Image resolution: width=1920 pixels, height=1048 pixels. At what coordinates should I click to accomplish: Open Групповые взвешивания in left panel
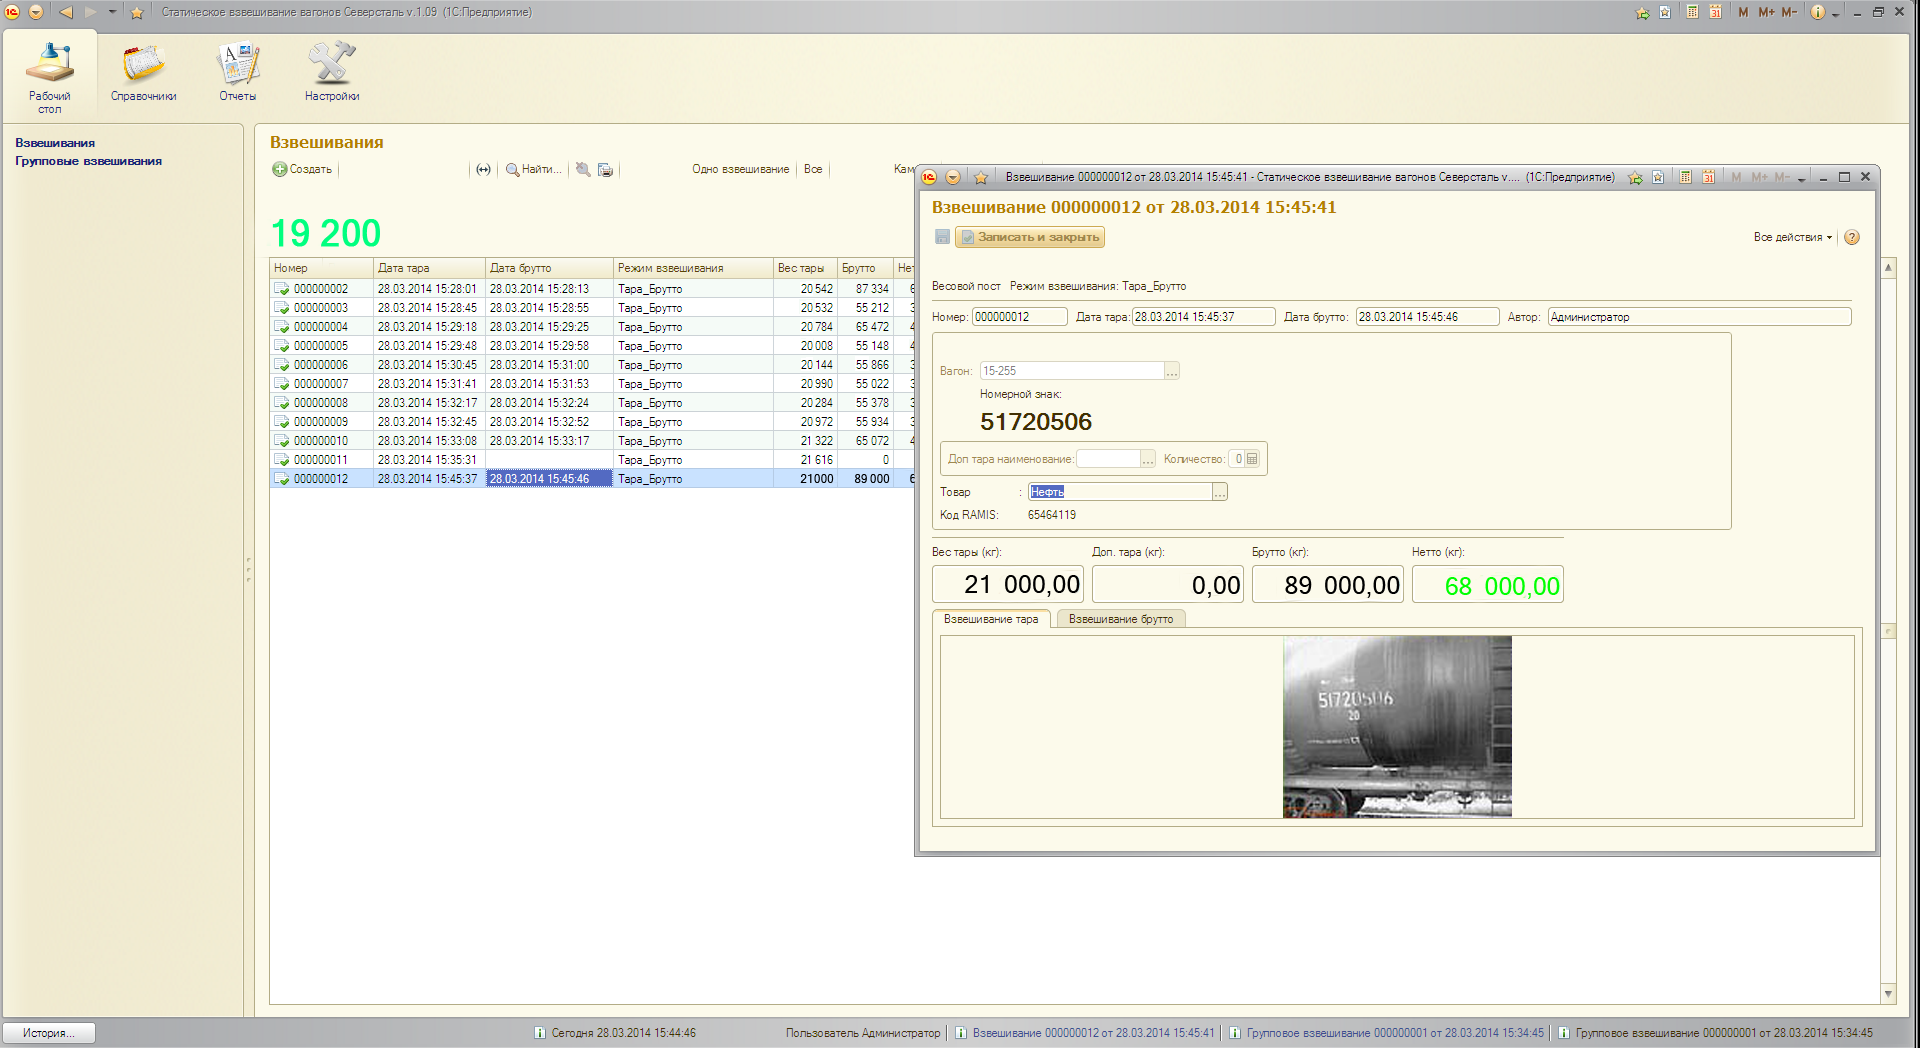tap(88, 161)
